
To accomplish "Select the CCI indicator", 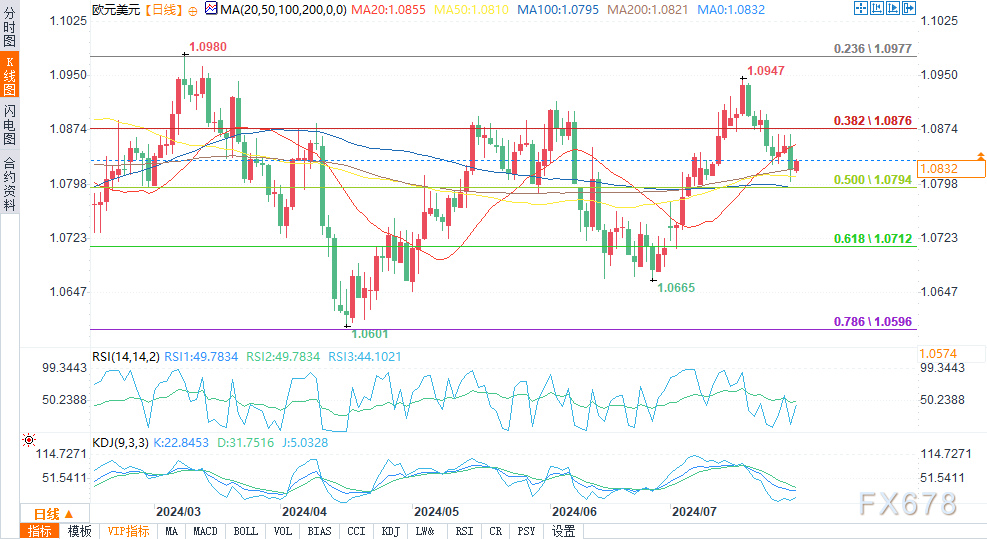I will click(x=356, y=531).
